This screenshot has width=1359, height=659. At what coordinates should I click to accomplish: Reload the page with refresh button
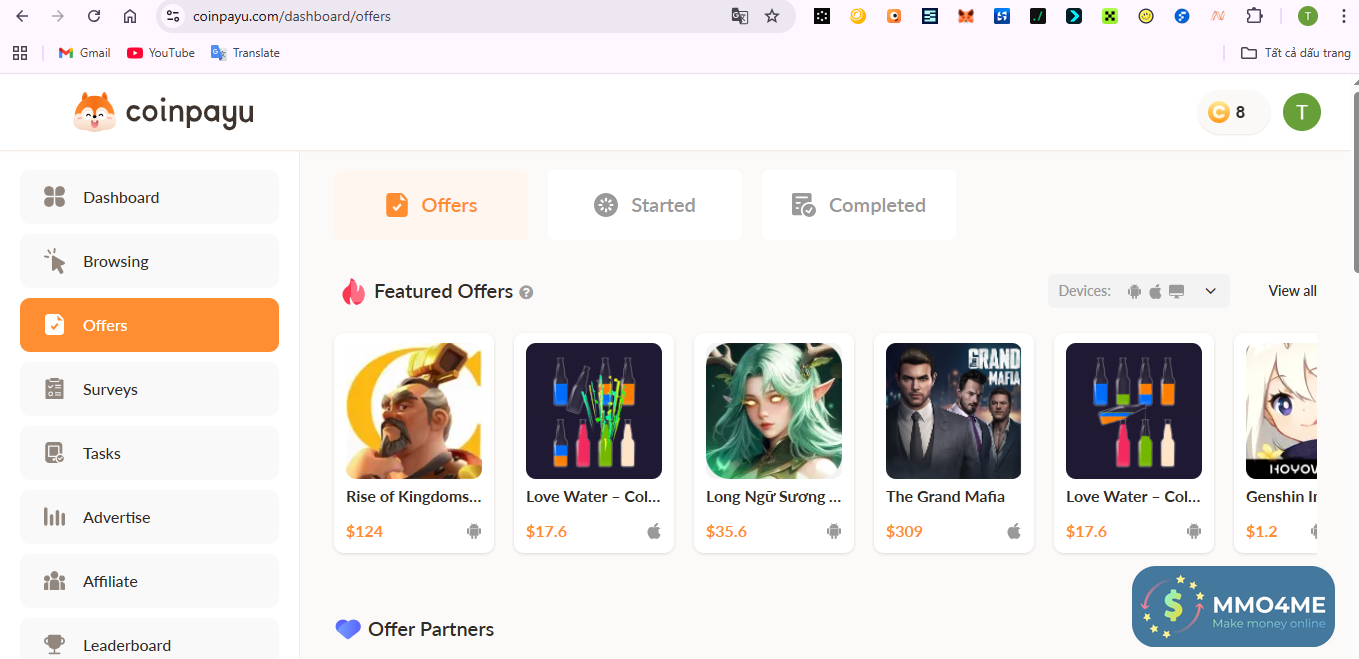coord(94,16)
